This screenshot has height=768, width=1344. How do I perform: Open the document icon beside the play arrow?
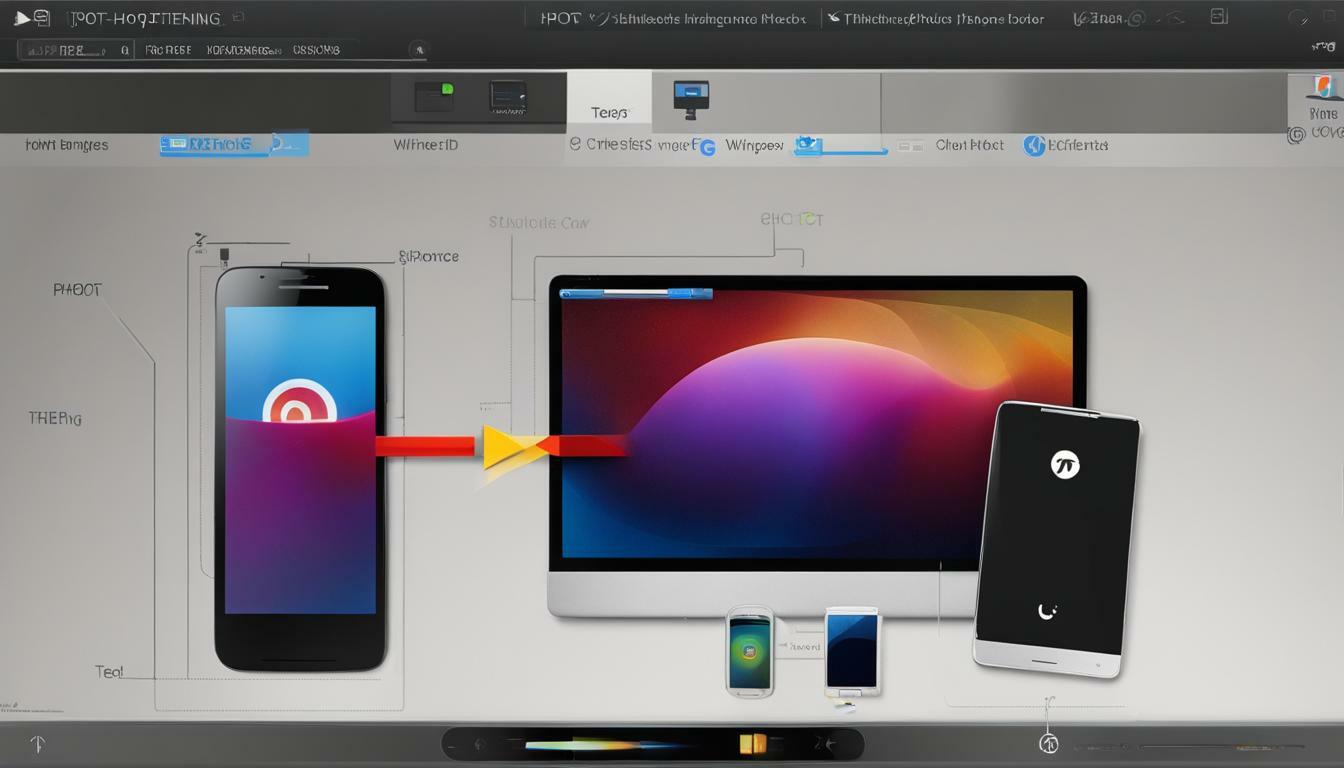[41, 17]
